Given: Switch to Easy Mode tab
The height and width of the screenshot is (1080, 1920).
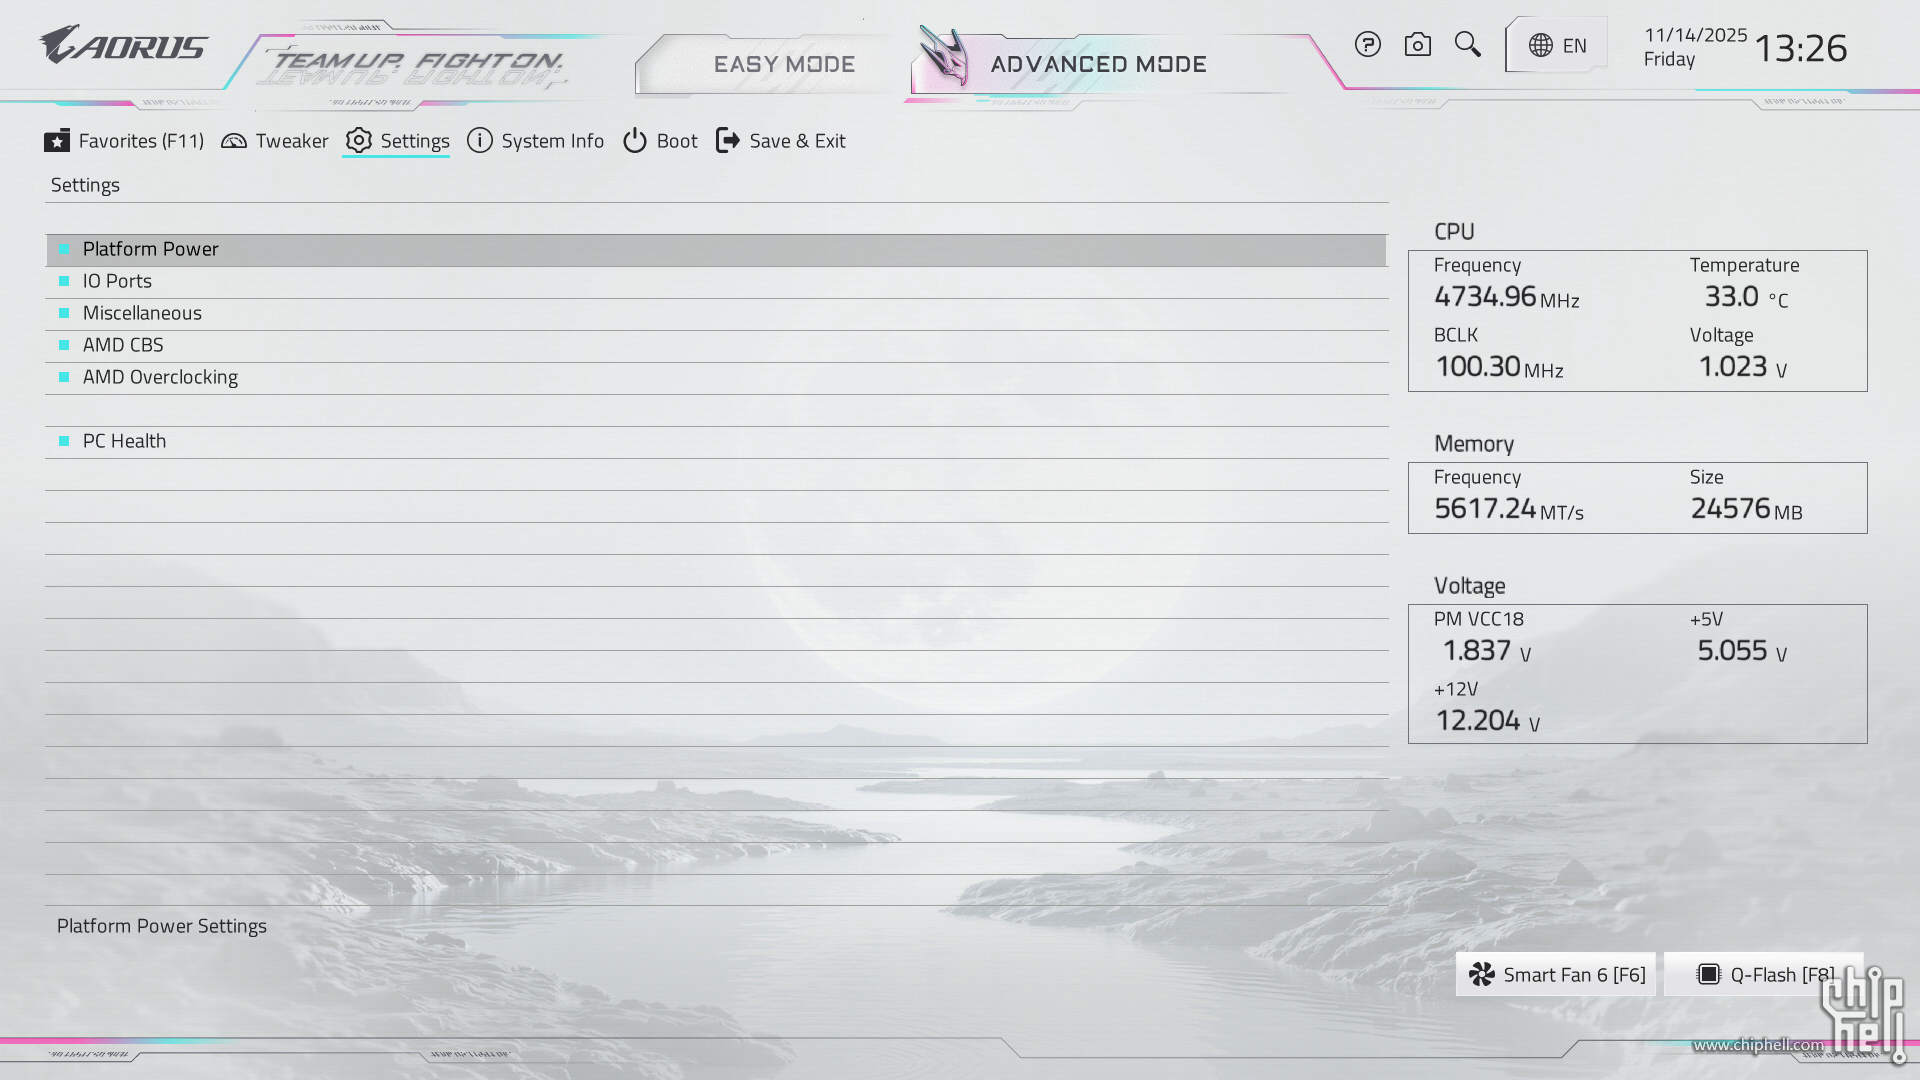Looking at the screenshot, I should coord(784,64).
